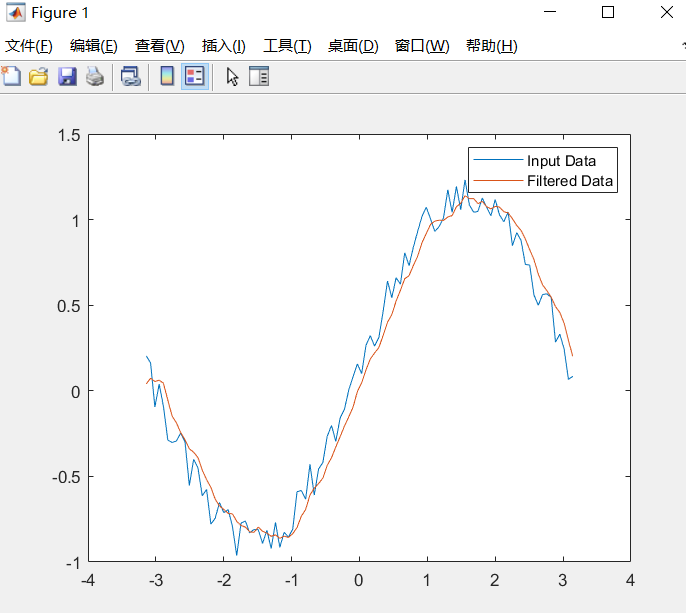Click the x-axis tick label 4
The width and height of the screenshot is (686, 613).
630,581
